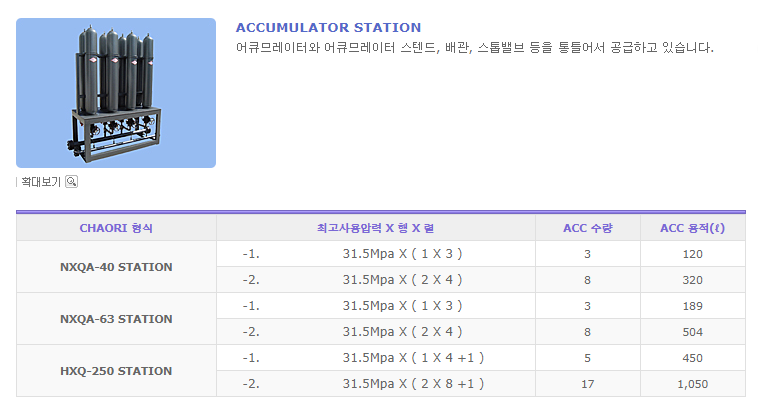Click the ACC volume value 189
The image size is (758, 412).
click(x=693, y=306)
